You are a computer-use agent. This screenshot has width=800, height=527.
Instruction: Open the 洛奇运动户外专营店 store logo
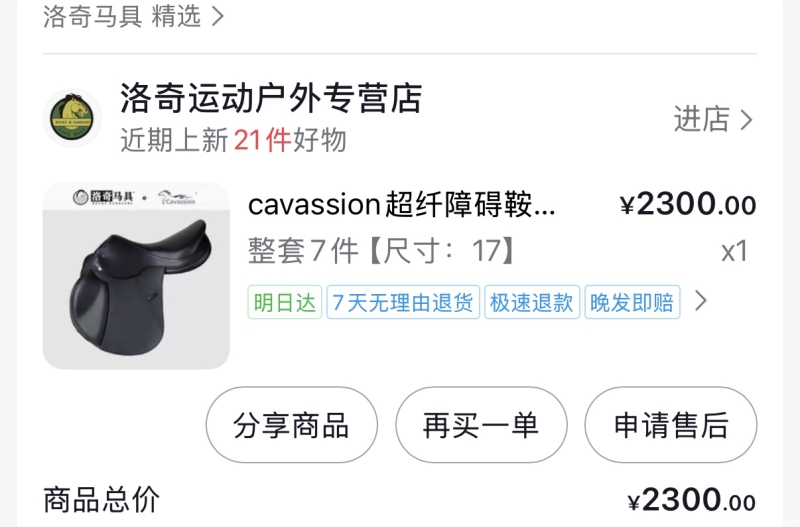tap(72, 118)
